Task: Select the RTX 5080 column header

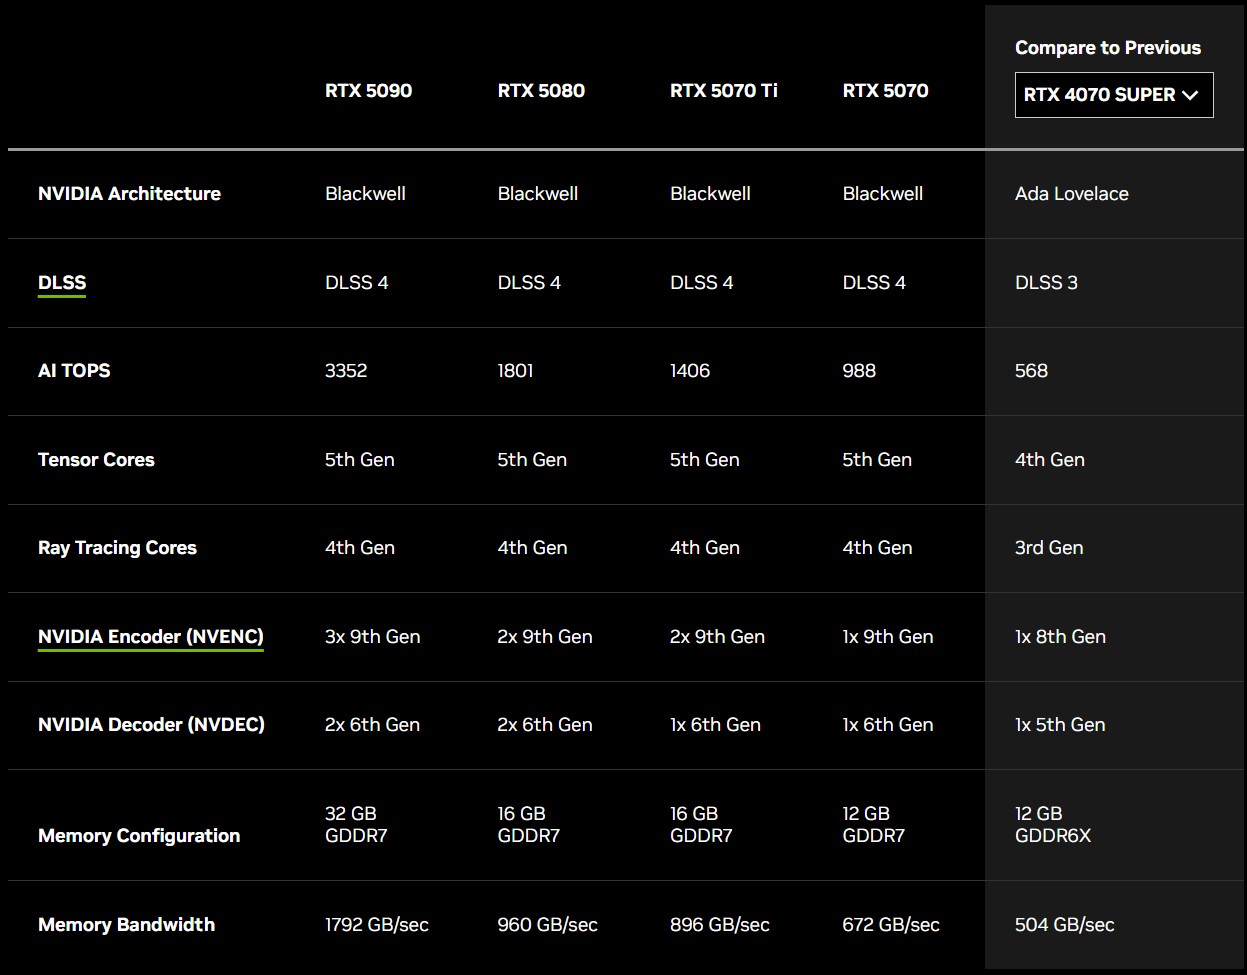Action: (541, 91)
